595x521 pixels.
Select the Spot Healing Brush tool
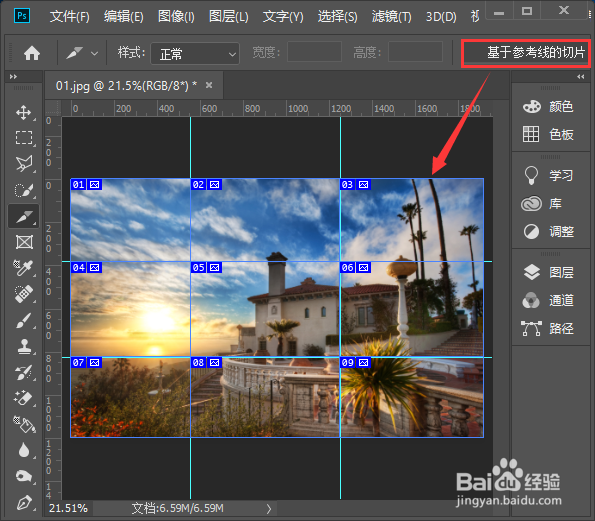[24, 294]
